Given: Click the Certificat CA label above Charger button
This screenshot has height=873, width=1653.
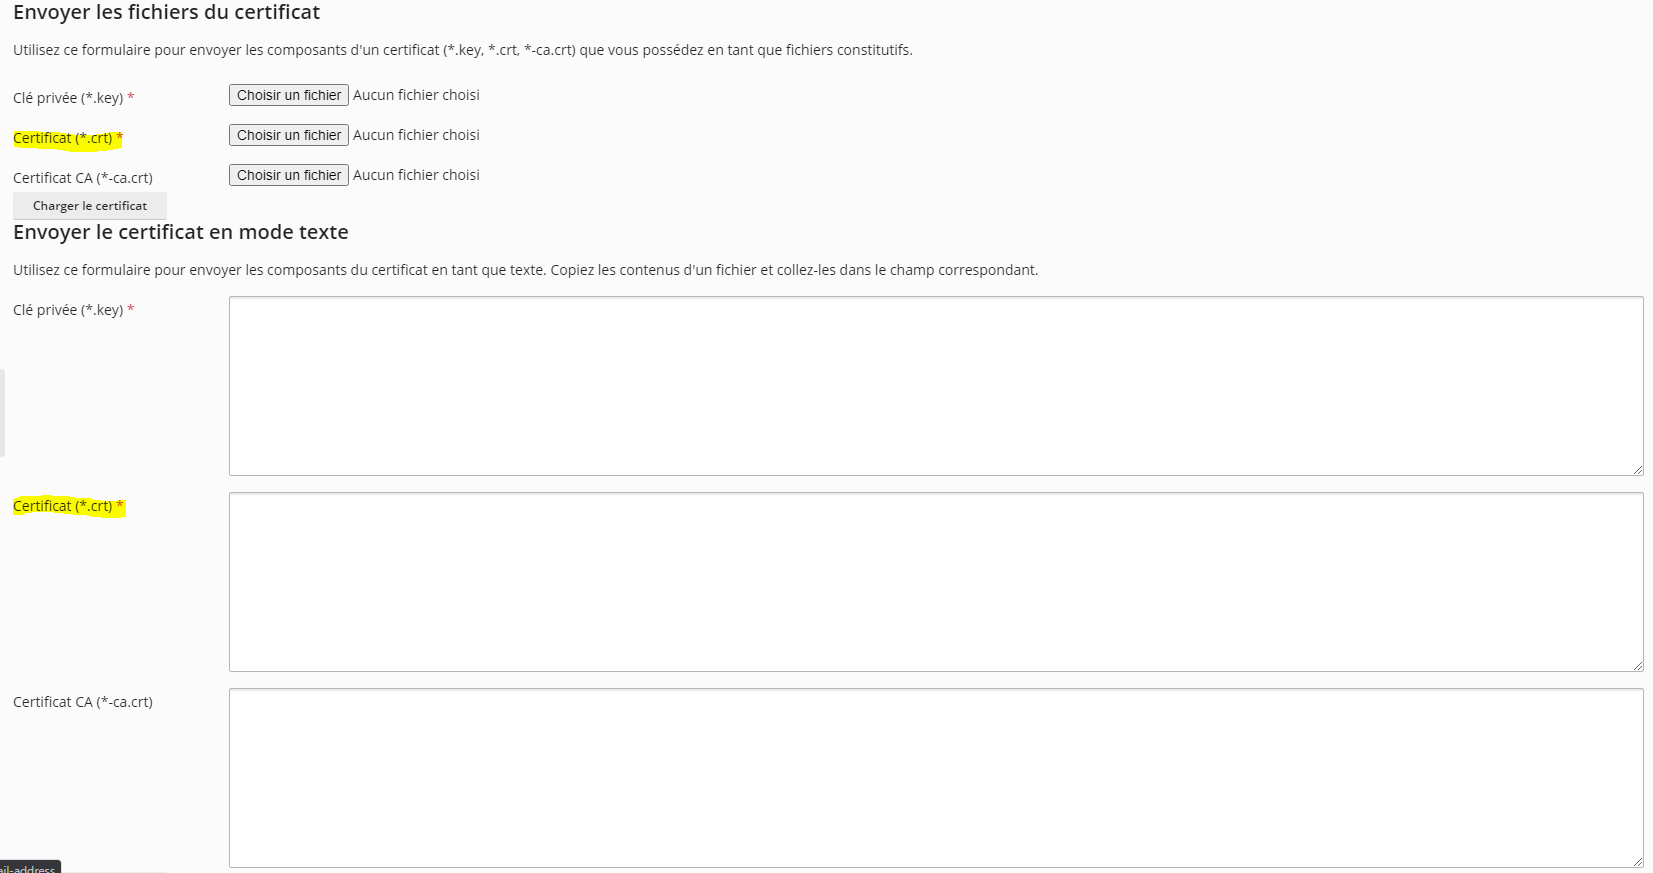Looking at the screenshot, I should (83, 178).
